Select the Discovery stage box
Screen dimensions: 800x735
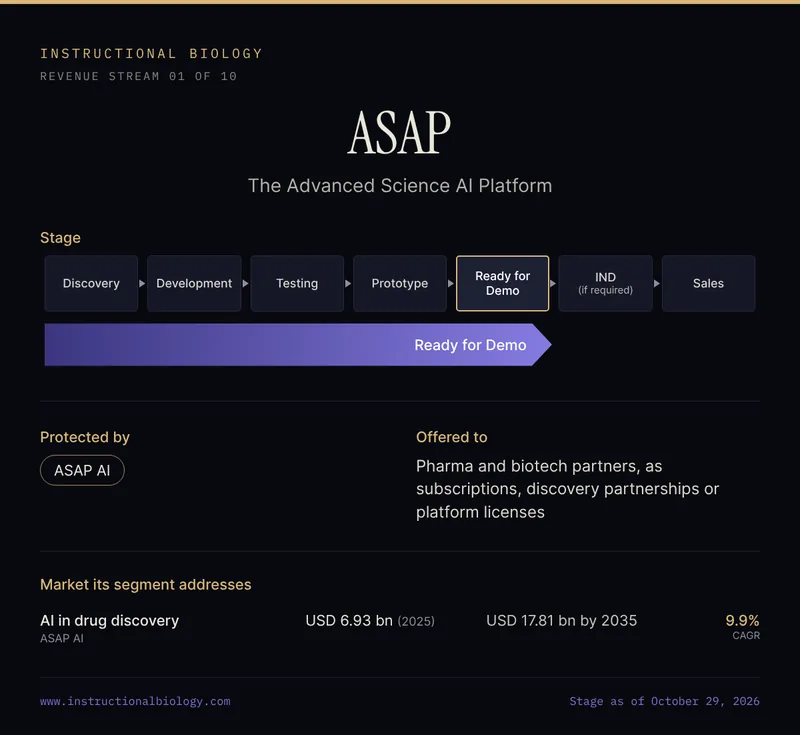pos(91,283)
